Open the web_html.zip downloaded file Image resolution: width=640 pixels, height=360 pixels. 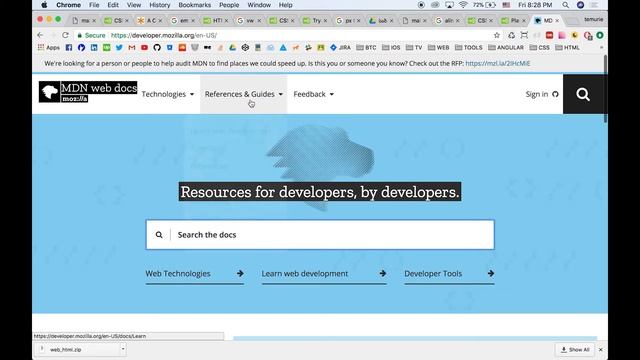(78, 349)
